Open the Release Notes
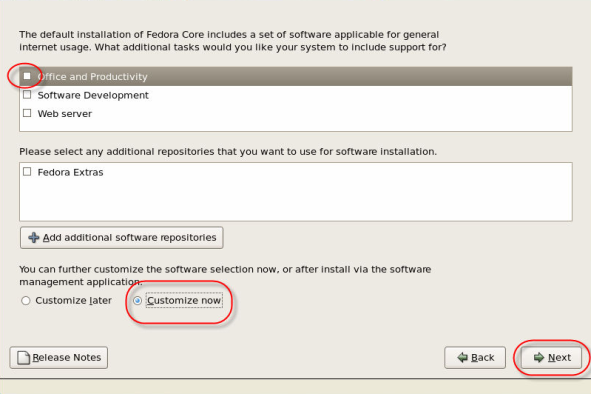The height and width of the screenshot is (394, 591). (x=59, y=357)
